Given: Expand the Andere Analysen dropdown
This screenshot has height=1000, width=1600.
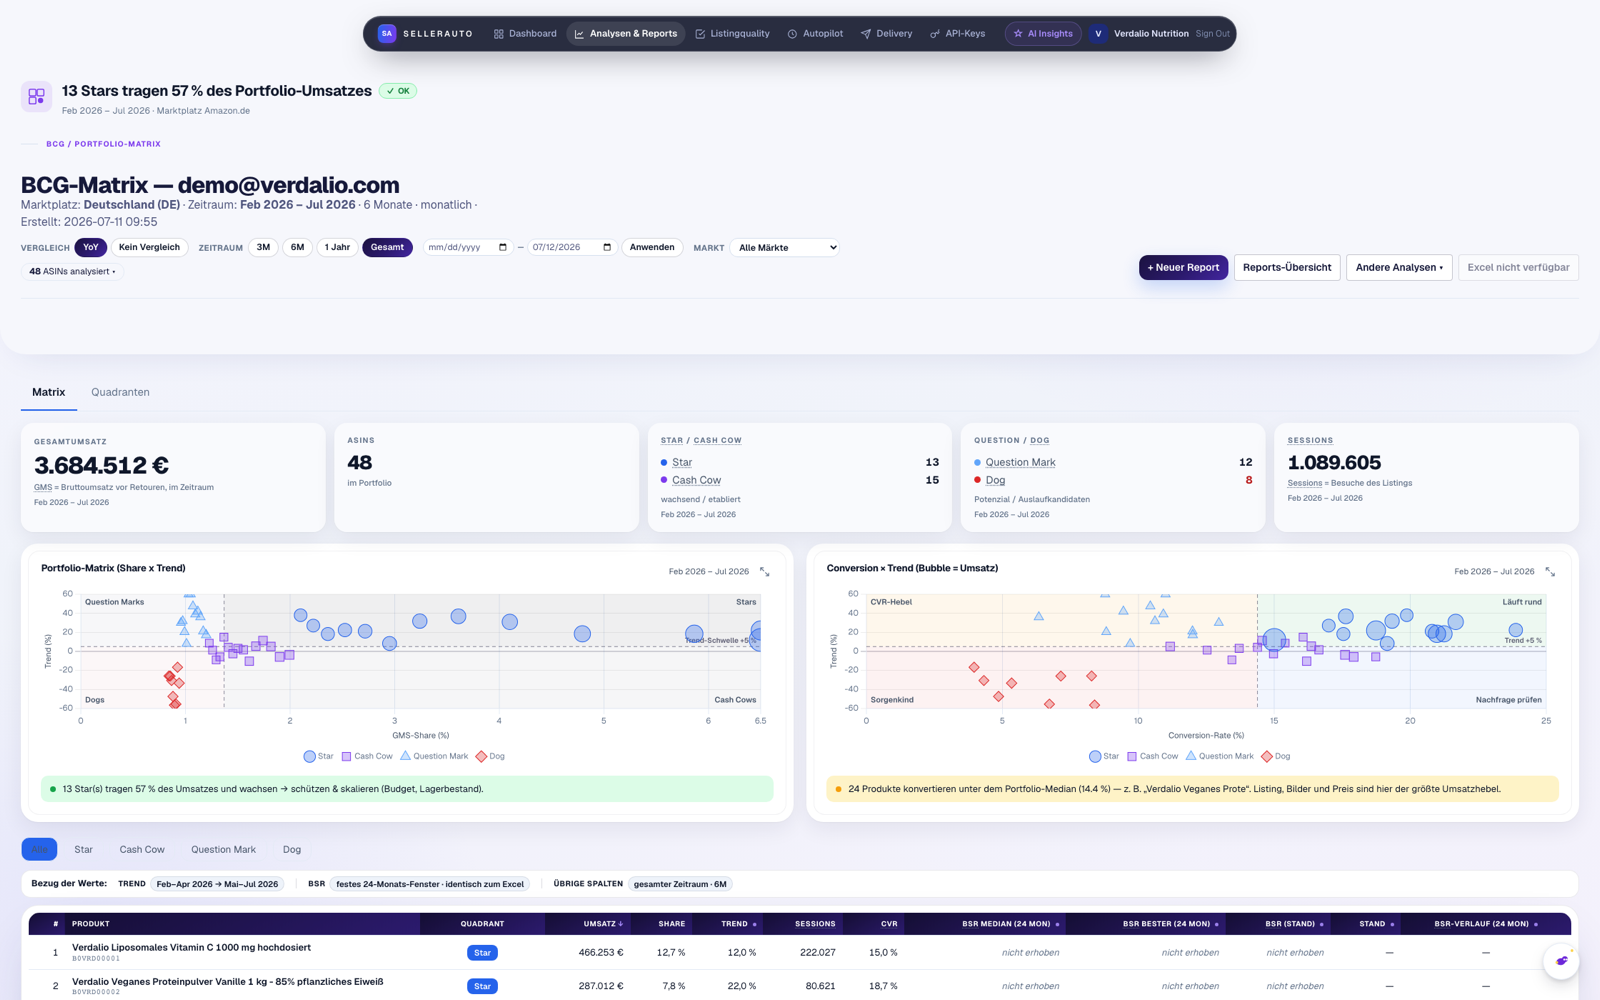Looking at the screenshot, I should tap(1399, 268).
